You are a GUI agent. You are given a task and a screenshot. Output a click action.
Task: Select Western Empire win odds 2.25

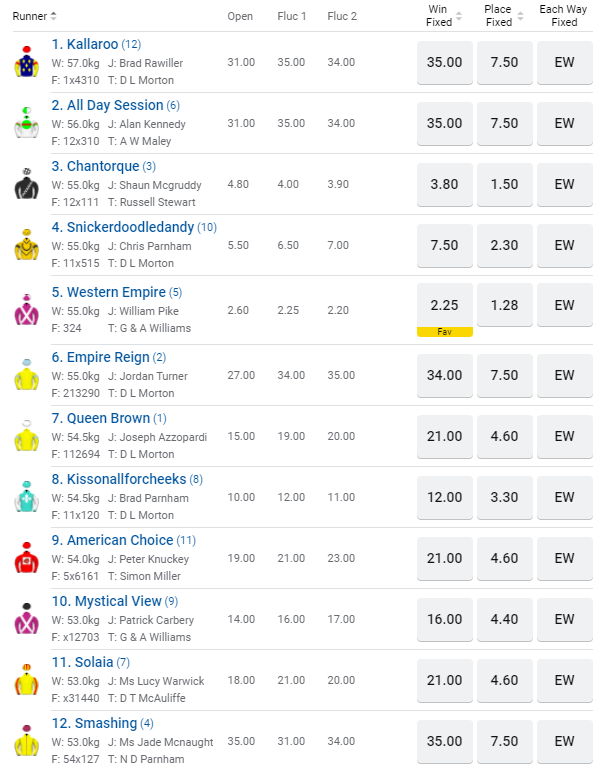[444, 305]
